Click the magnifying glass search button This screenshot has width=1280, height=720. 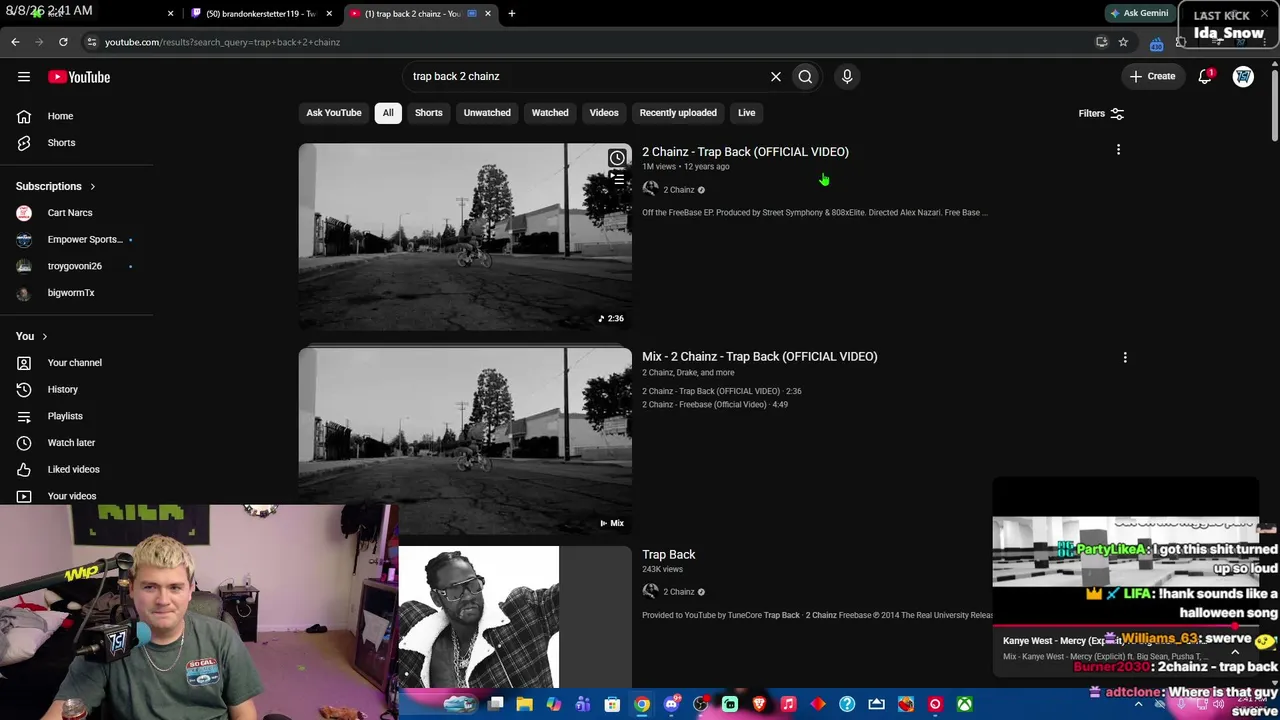click(x=805, y=76)
